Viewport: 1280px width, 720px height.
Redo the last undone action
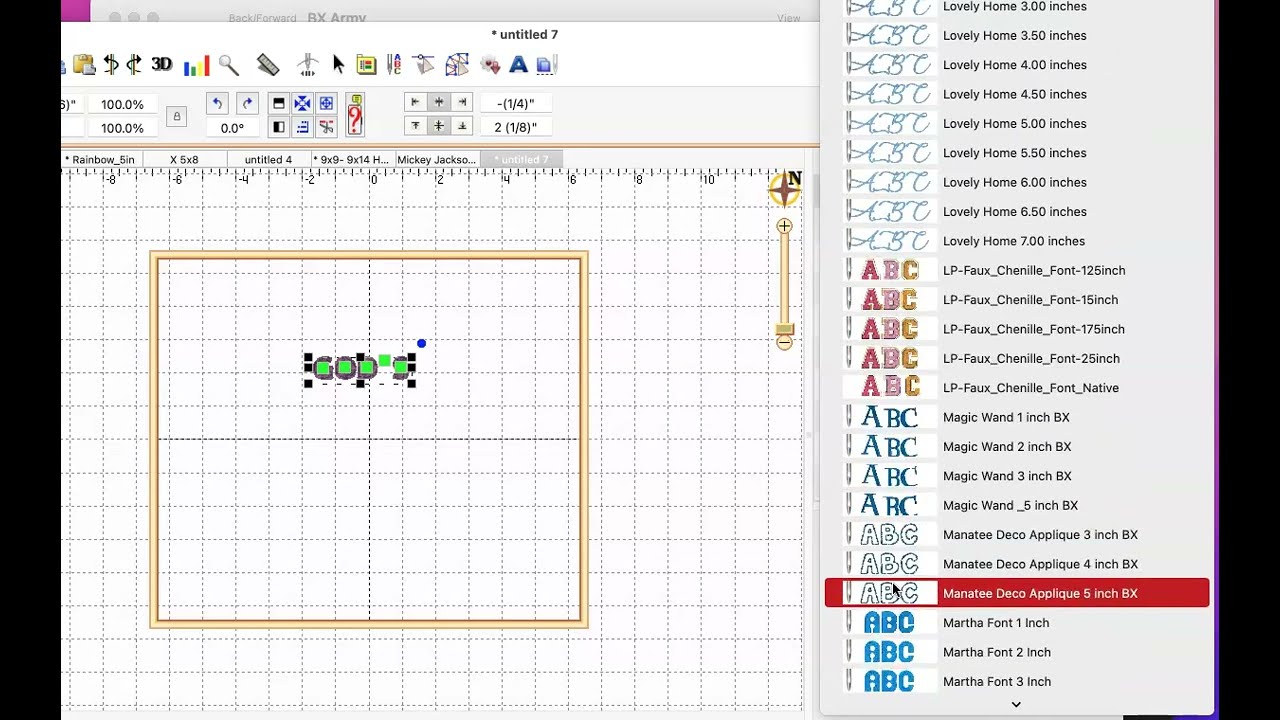click(247, 102)
